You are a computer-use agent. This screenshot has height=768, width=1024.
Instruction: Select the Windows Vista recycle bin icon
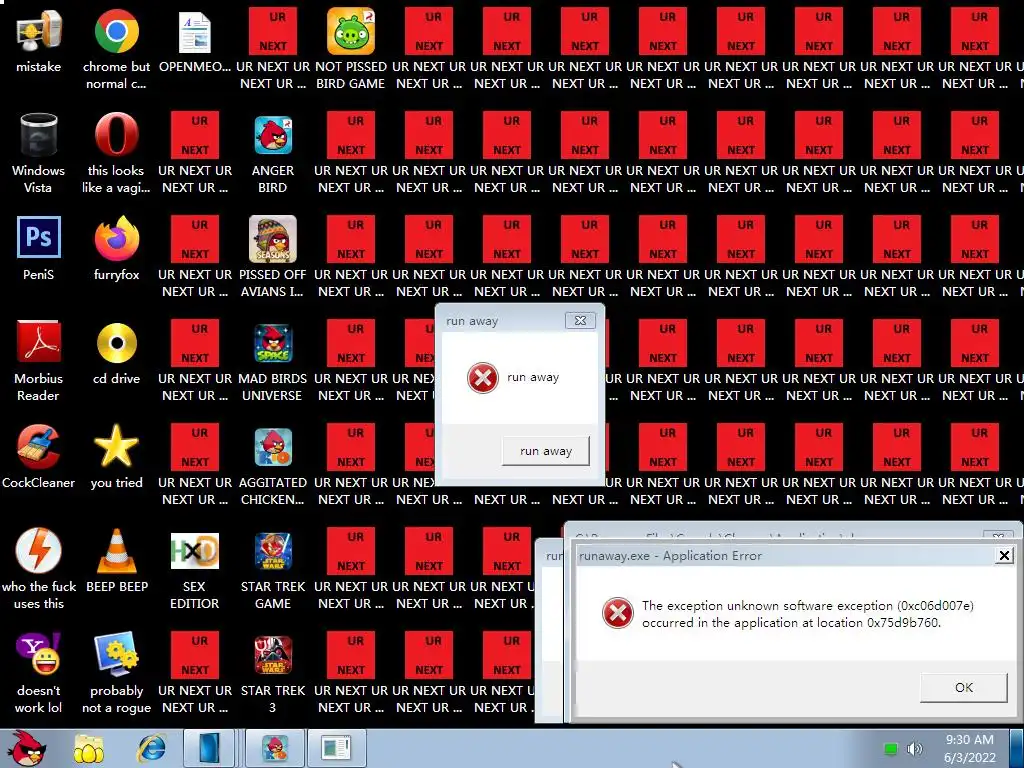coord(39,135)
